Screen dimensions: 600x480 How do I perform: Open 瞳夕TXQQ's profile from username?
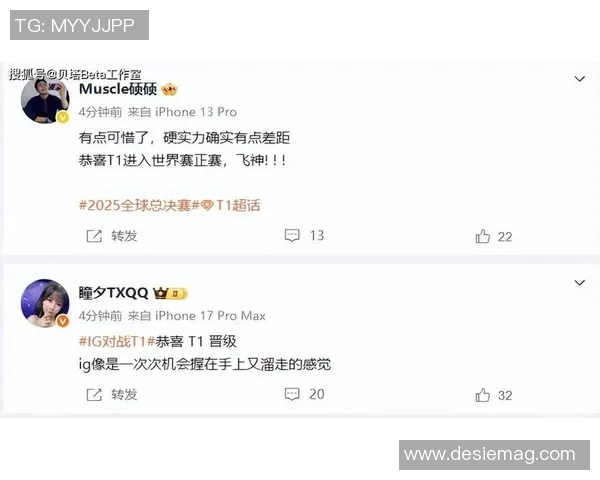pos(113,293)
